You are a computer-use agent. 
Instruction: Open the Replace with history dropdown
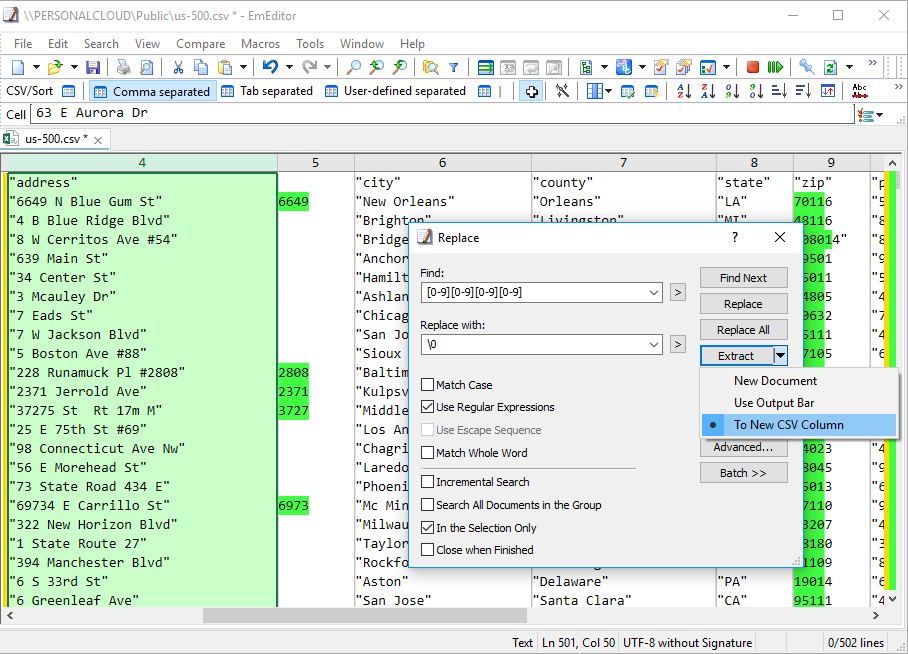[x=653, y=345]
